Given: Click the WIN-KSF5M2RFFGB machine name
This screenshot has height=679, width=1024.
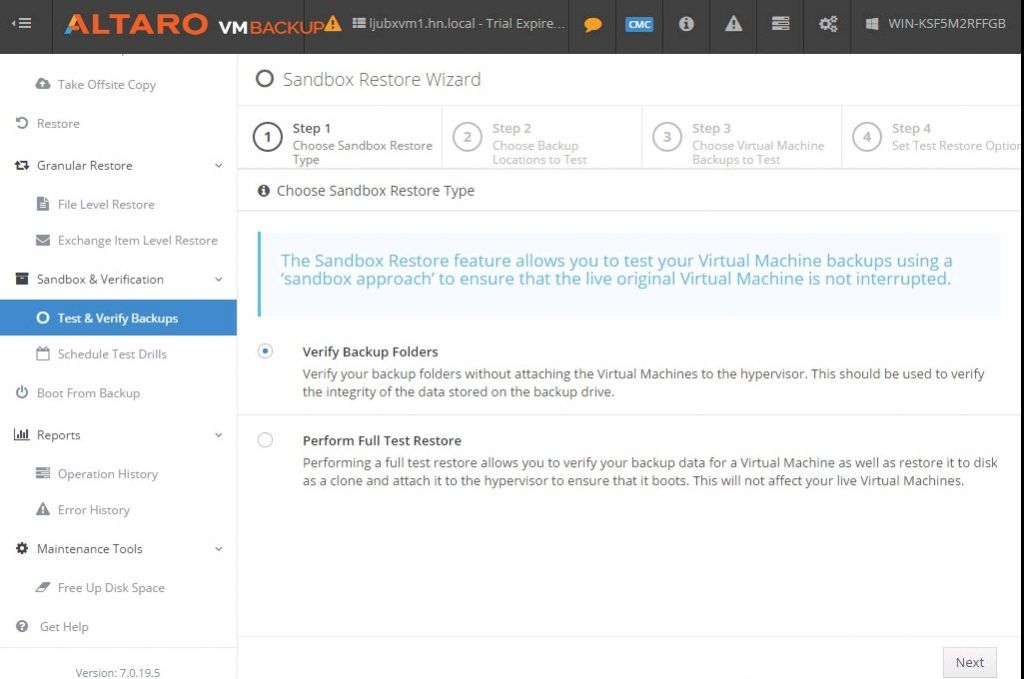Looking at the screenshot, I should point(946,24).
